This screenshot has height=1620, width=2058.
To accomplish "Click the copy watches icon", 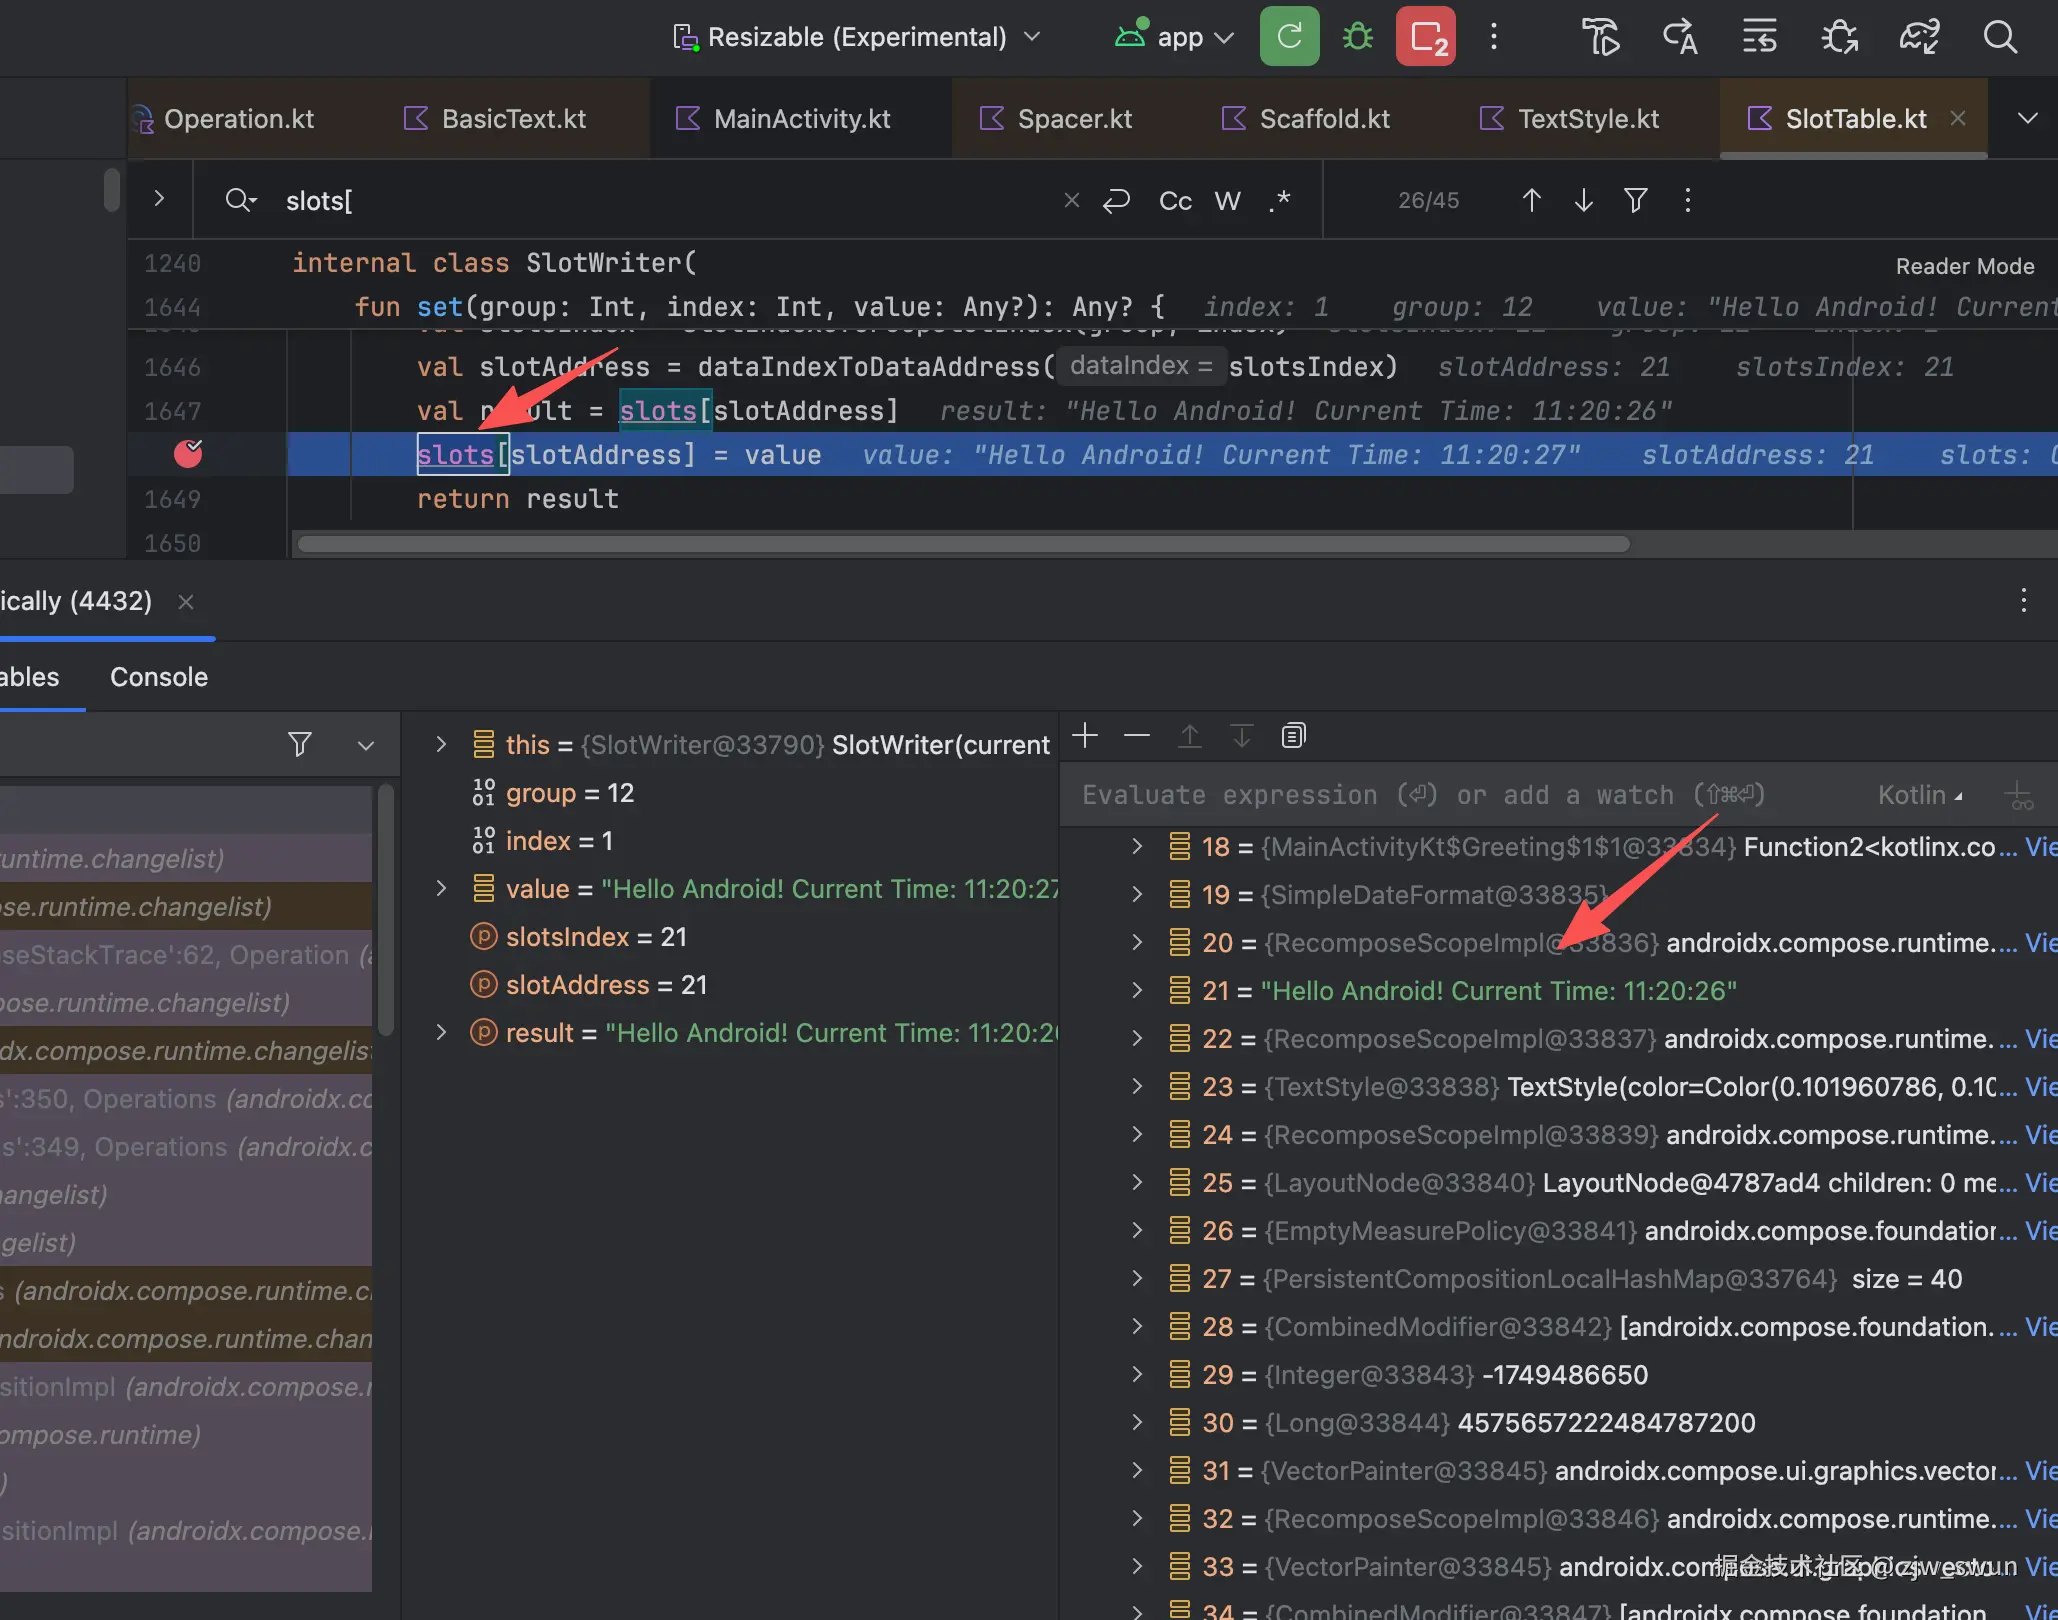I will click(1293, 737).
